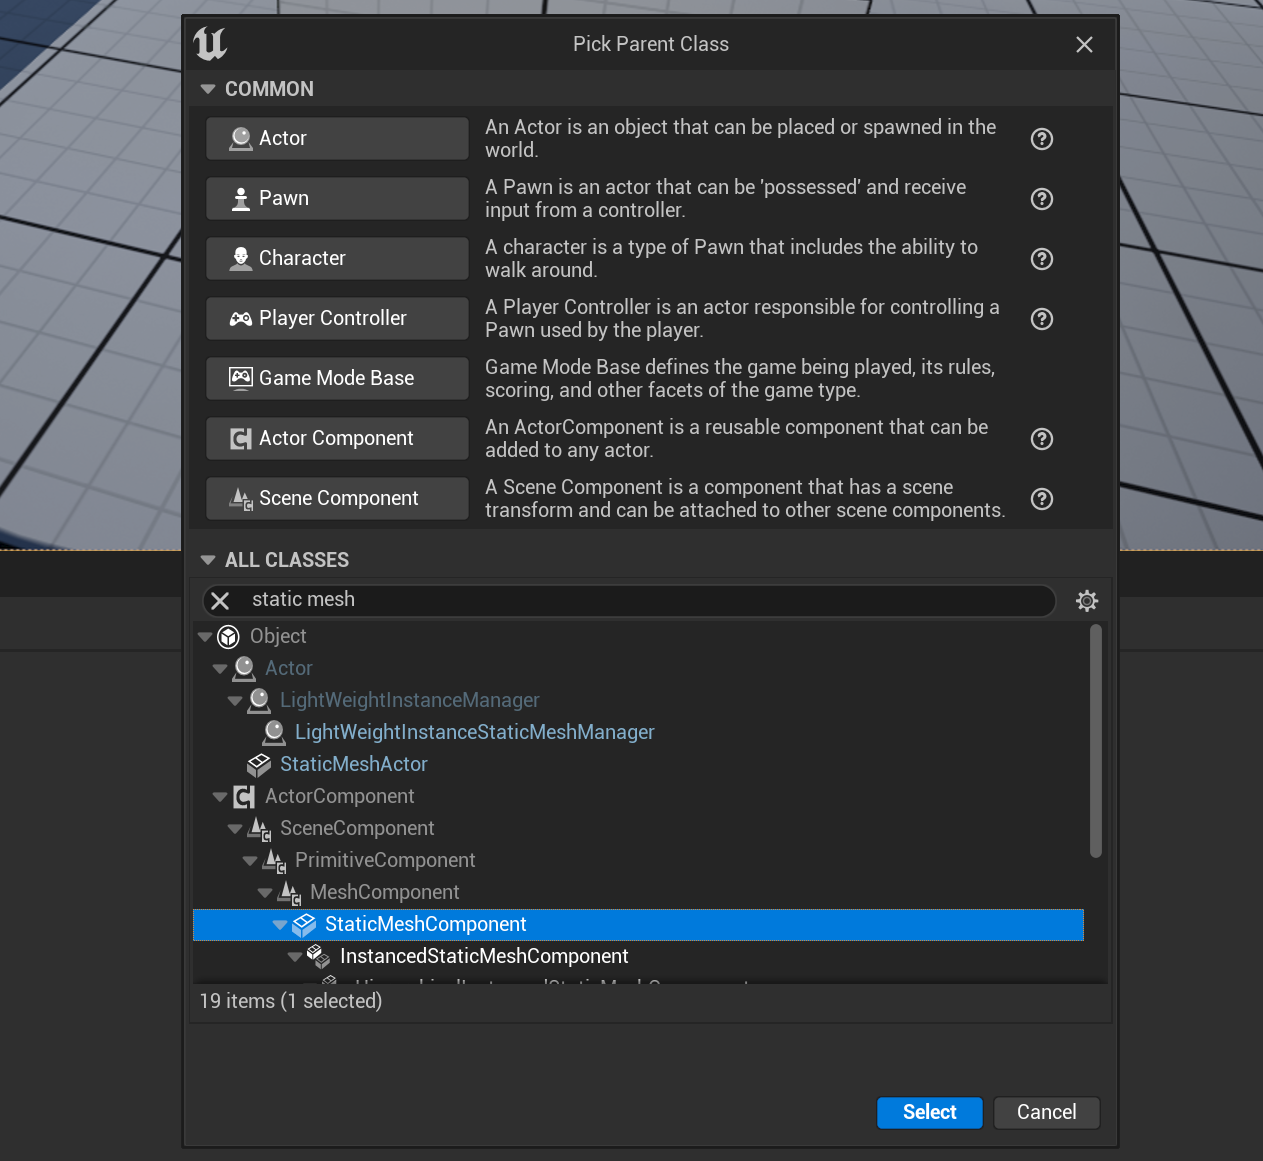Screen dimensions: 1263x1161
Task: Click the Actor tree row icon
Action: (x=244, y=668)
